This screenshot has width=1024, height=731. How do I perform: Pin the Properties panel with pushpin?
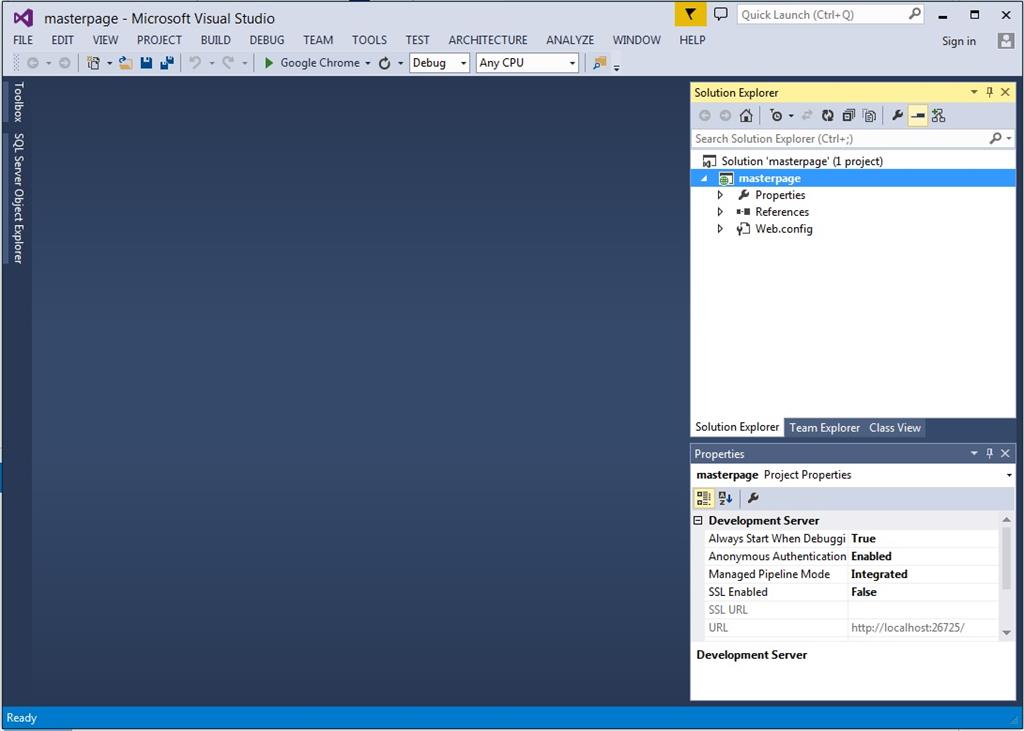[x=989, y=453]
